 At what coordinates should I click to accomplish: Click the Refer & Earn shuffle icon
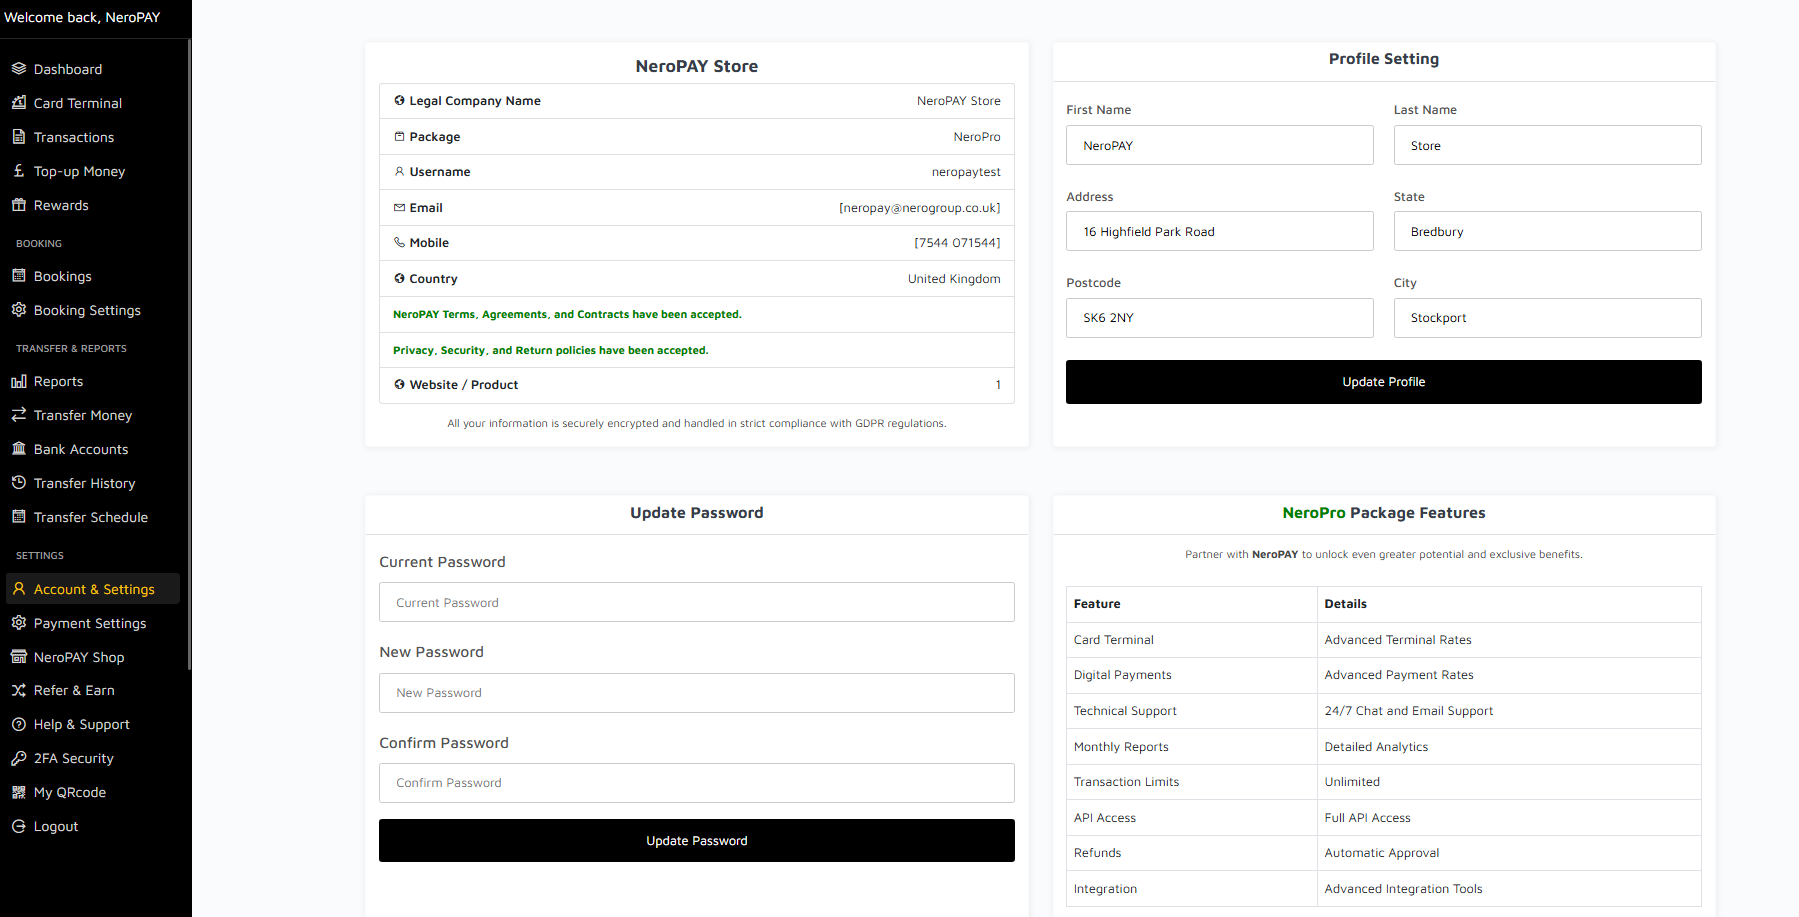(x=19, y=690)
